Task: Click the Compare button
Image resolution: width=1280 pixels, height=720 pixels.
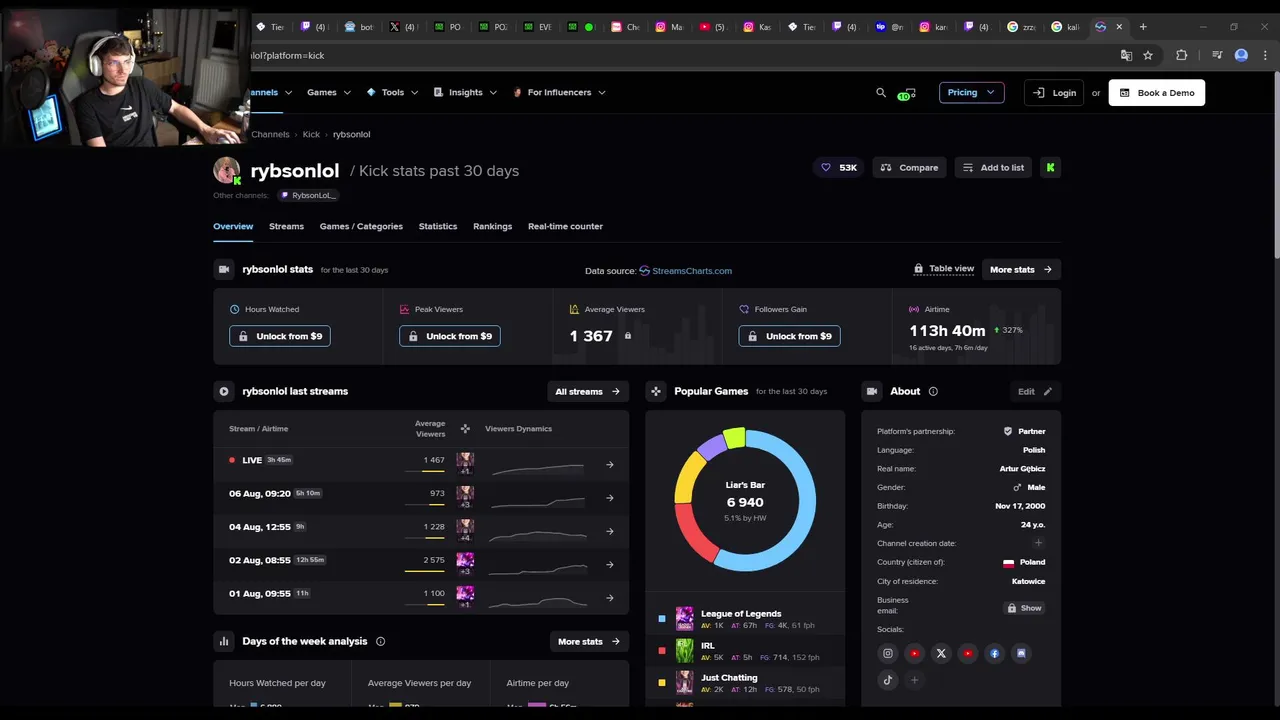Action: pyautogui.click(x=909, y=167)
